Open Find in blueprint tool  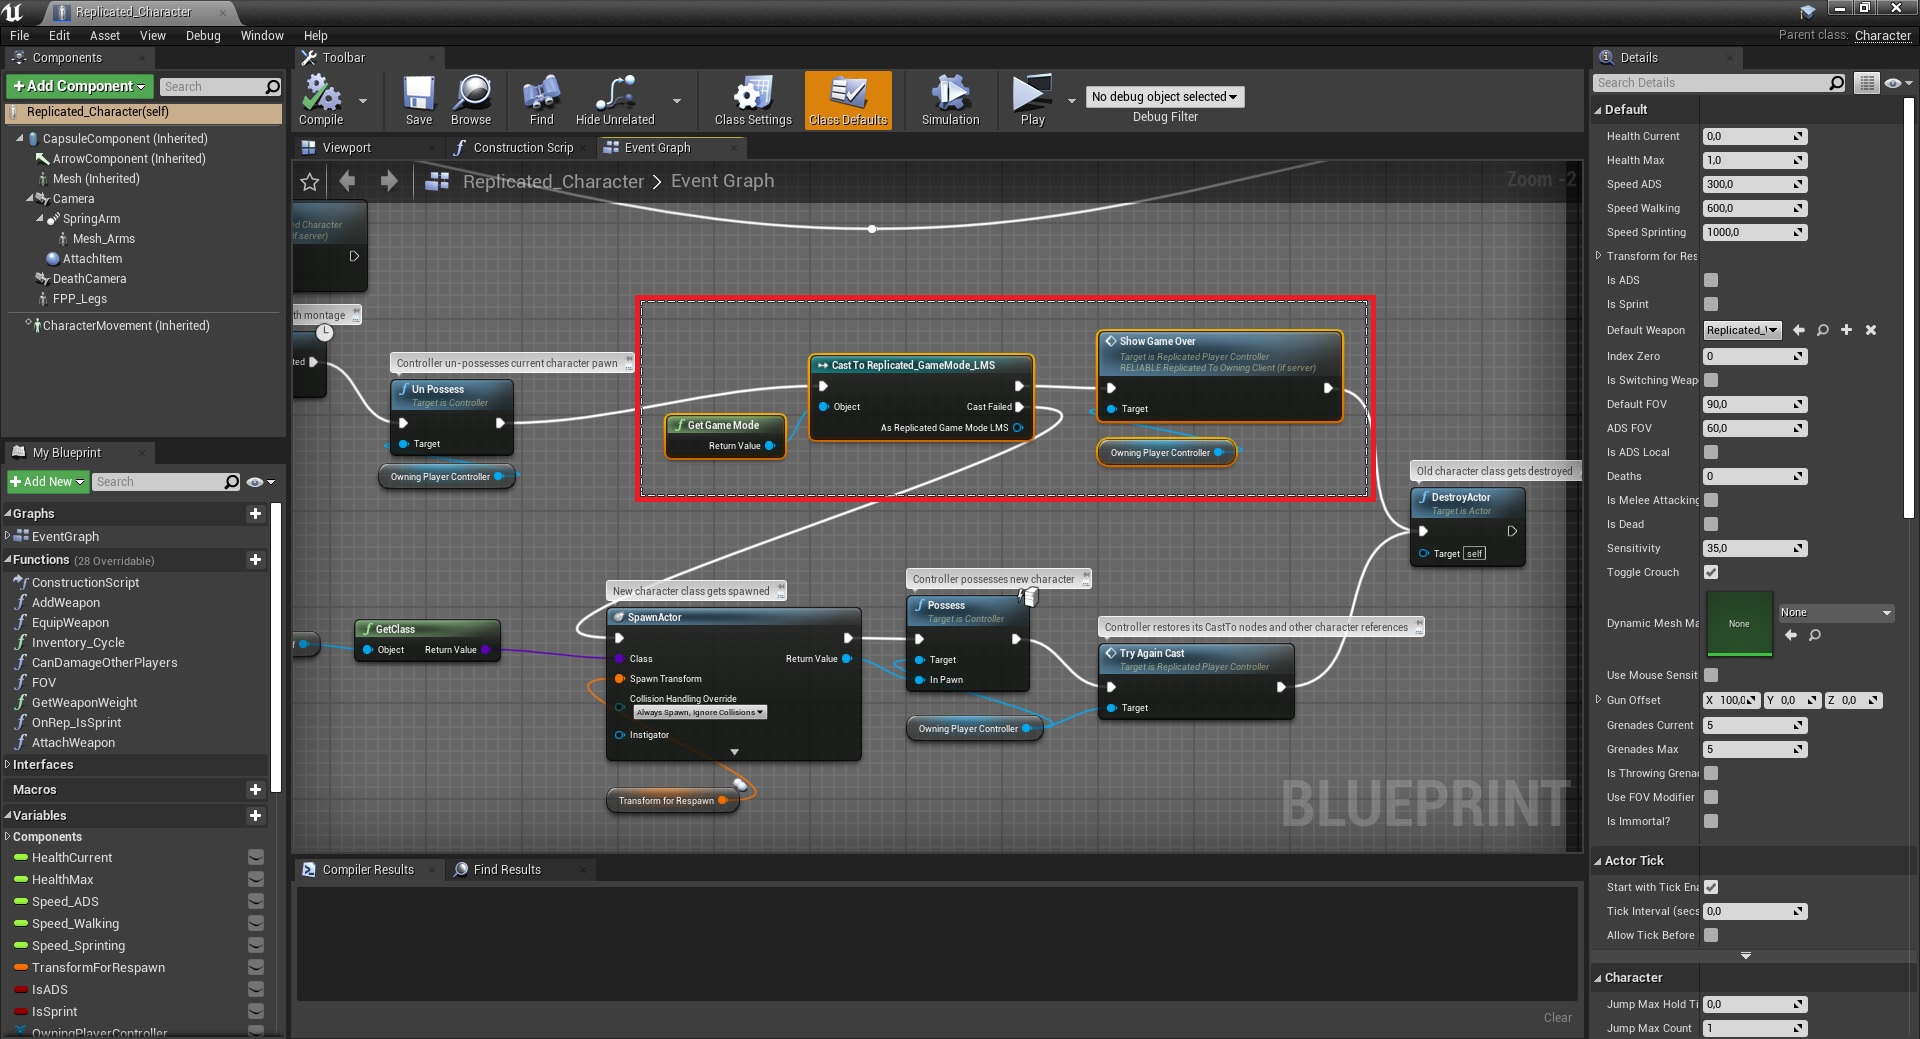(x=541, y=99)
